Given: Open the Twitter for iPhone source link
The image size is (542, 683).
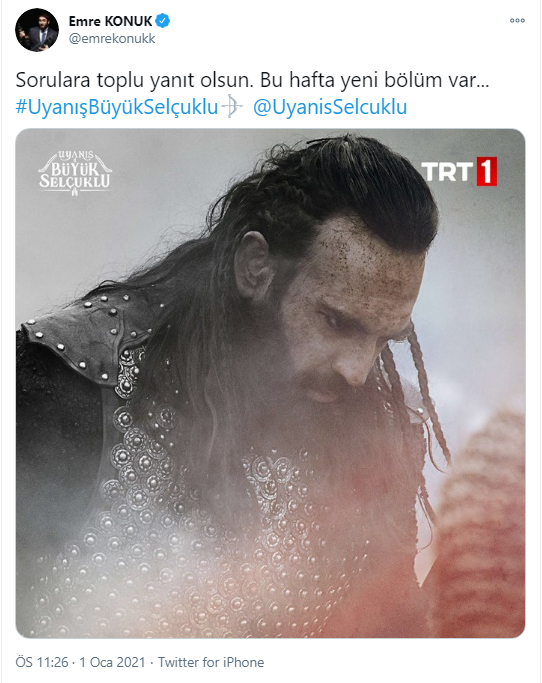Looking at the screenshot, I should pos(211,662).
